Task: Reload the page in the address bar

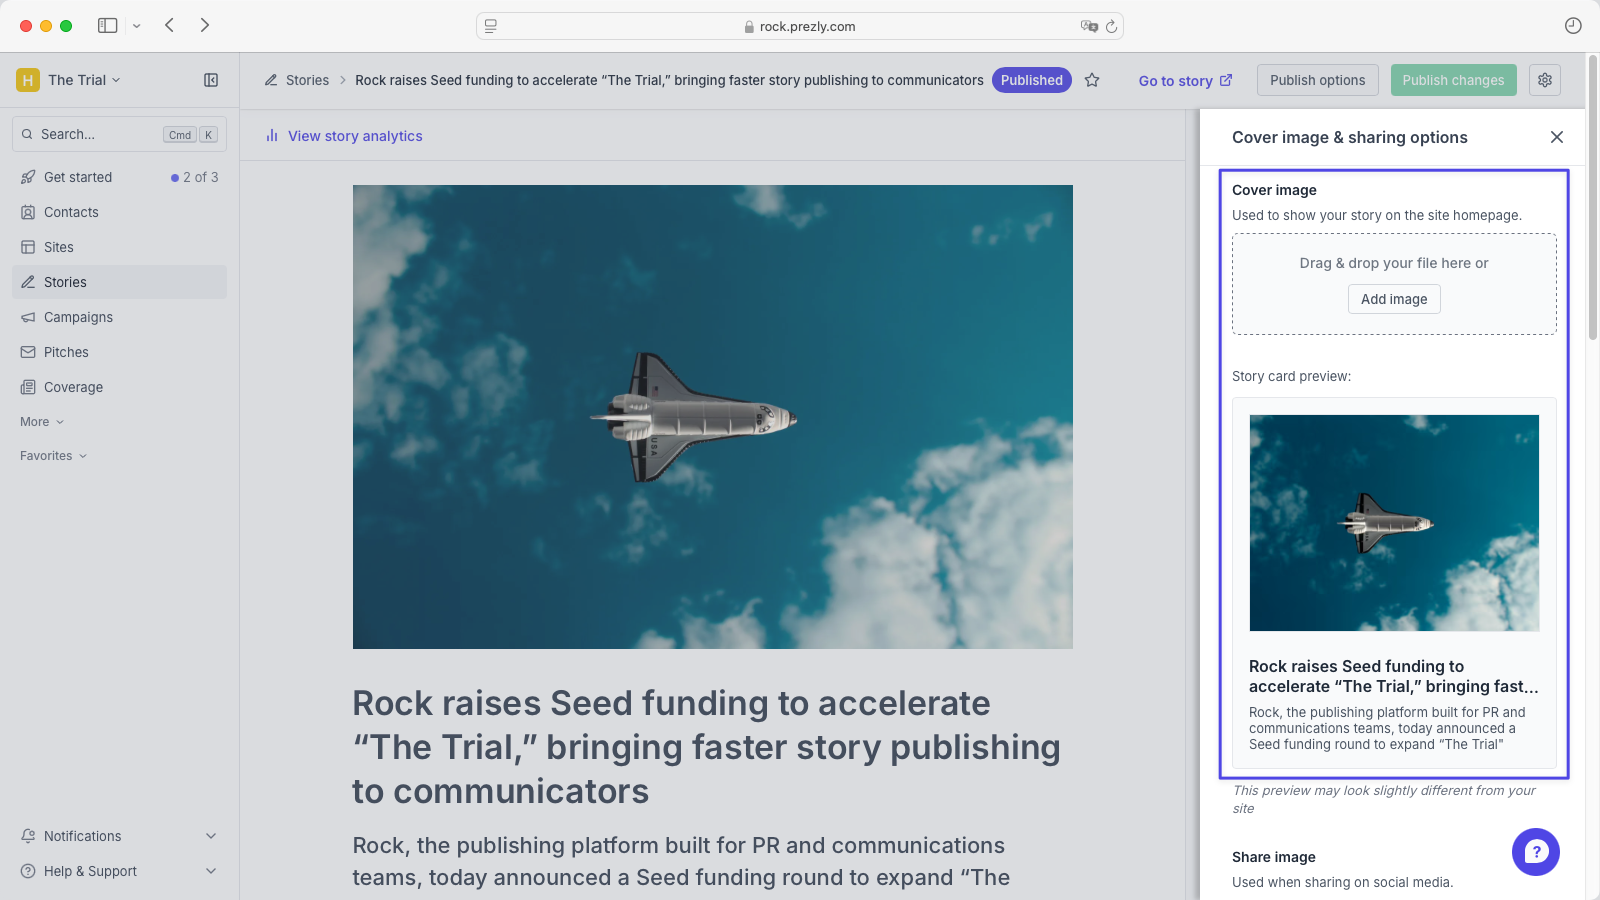Action: pyautogui.click(x=1111, y=26)
